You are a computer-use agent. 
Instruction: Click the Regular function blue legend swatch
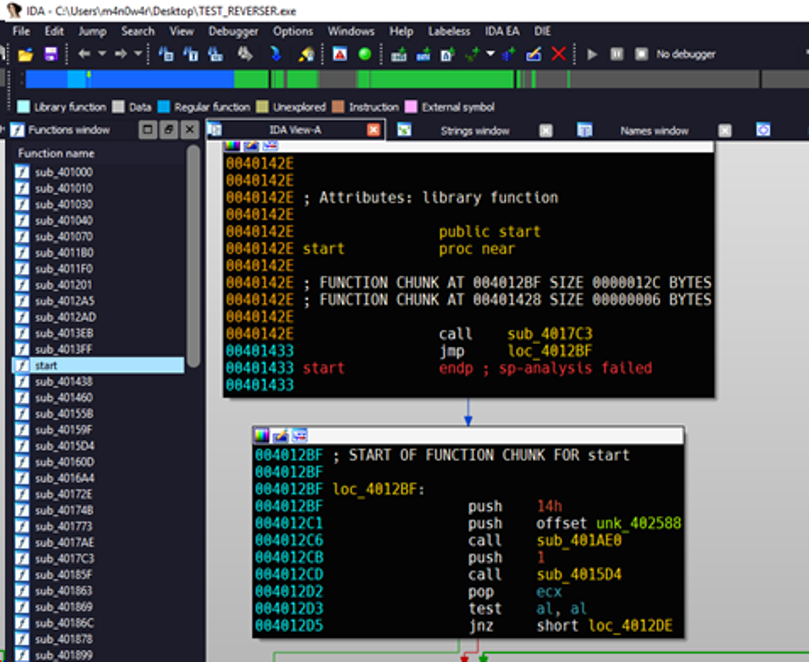pyautogui.click(x=164, y=107)
